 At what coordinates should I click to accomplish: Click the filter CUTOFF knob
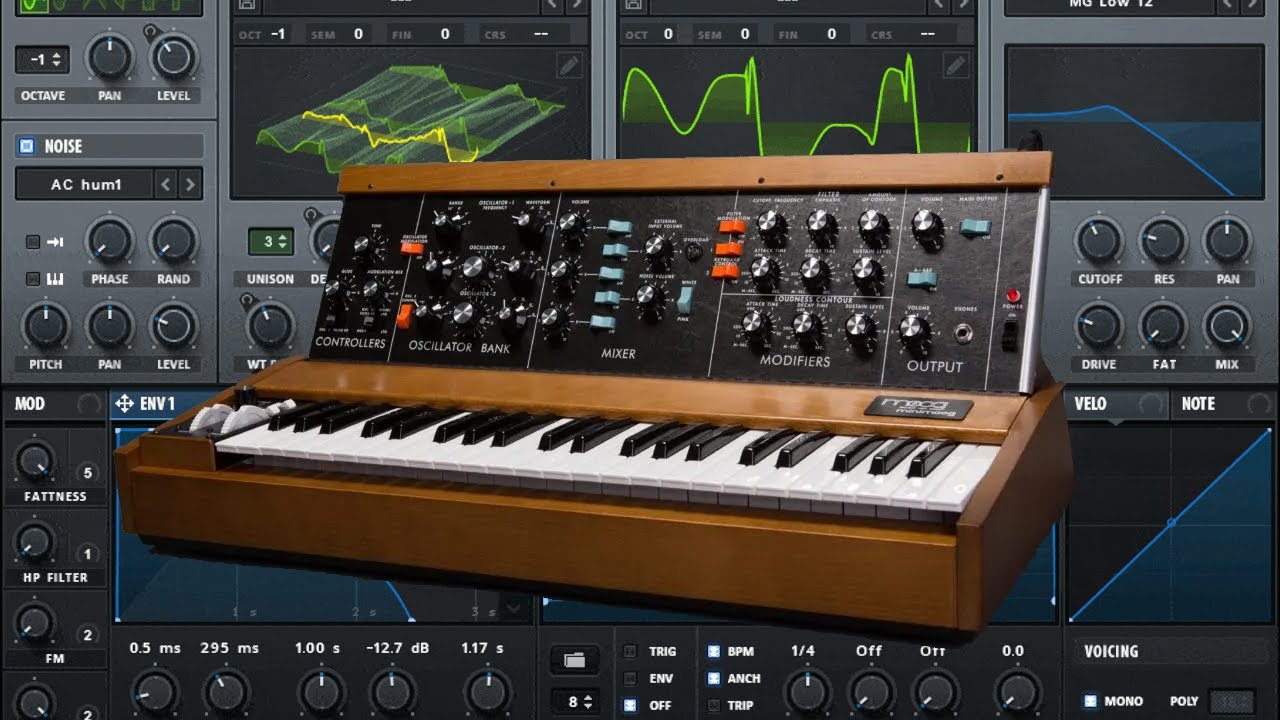coord(1099,241)
